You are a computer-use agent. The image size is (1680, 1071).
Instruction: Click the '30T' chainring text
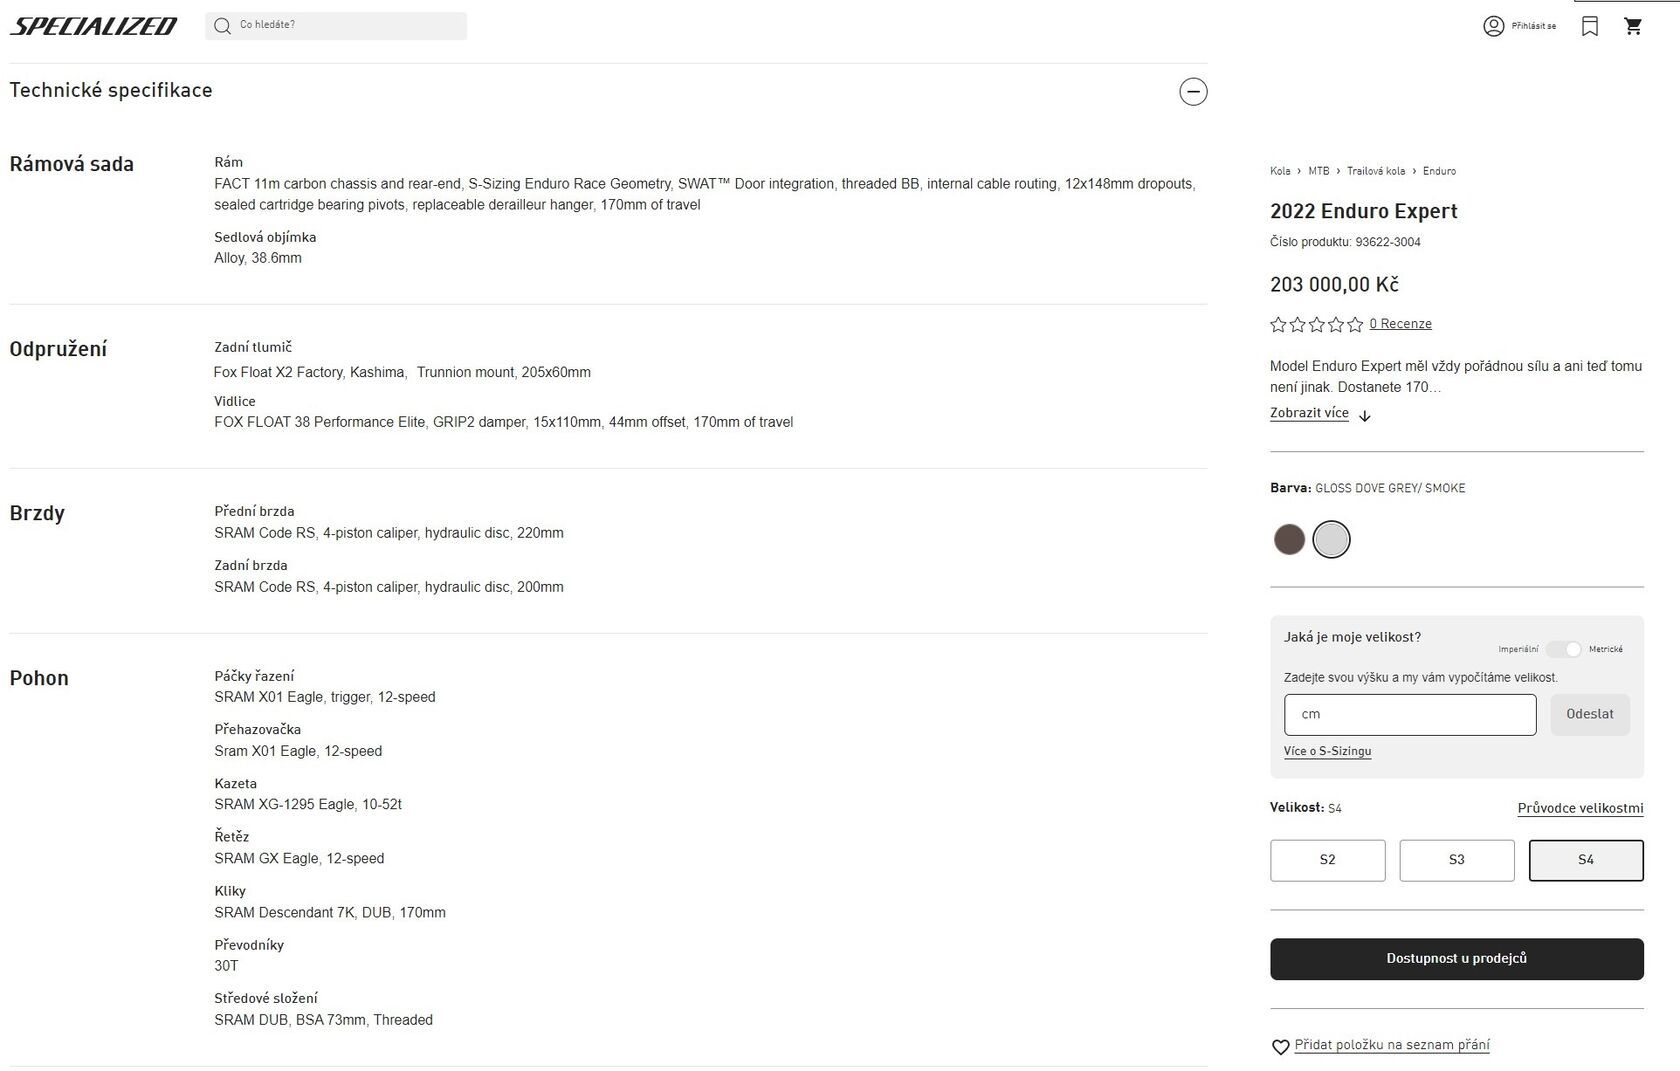(x=226, y=966)
